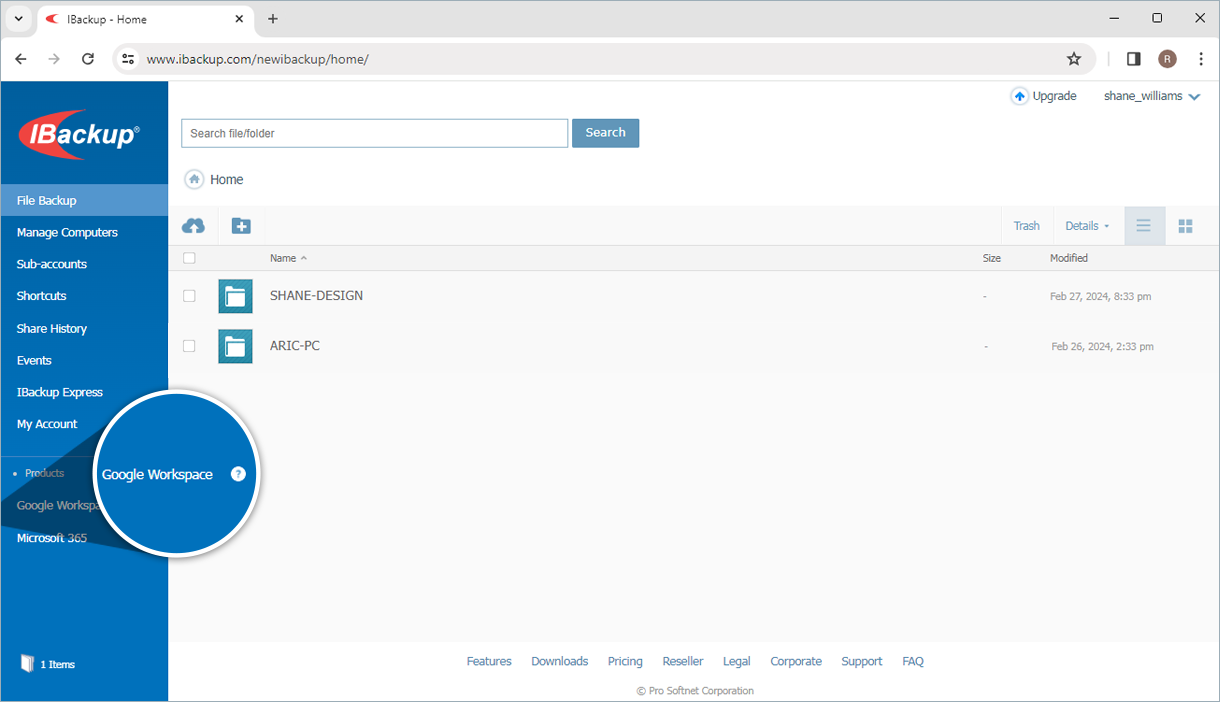This screenshot has width=1220, height=702.
Task: Open the Trash
Action: coord(1027,226)
